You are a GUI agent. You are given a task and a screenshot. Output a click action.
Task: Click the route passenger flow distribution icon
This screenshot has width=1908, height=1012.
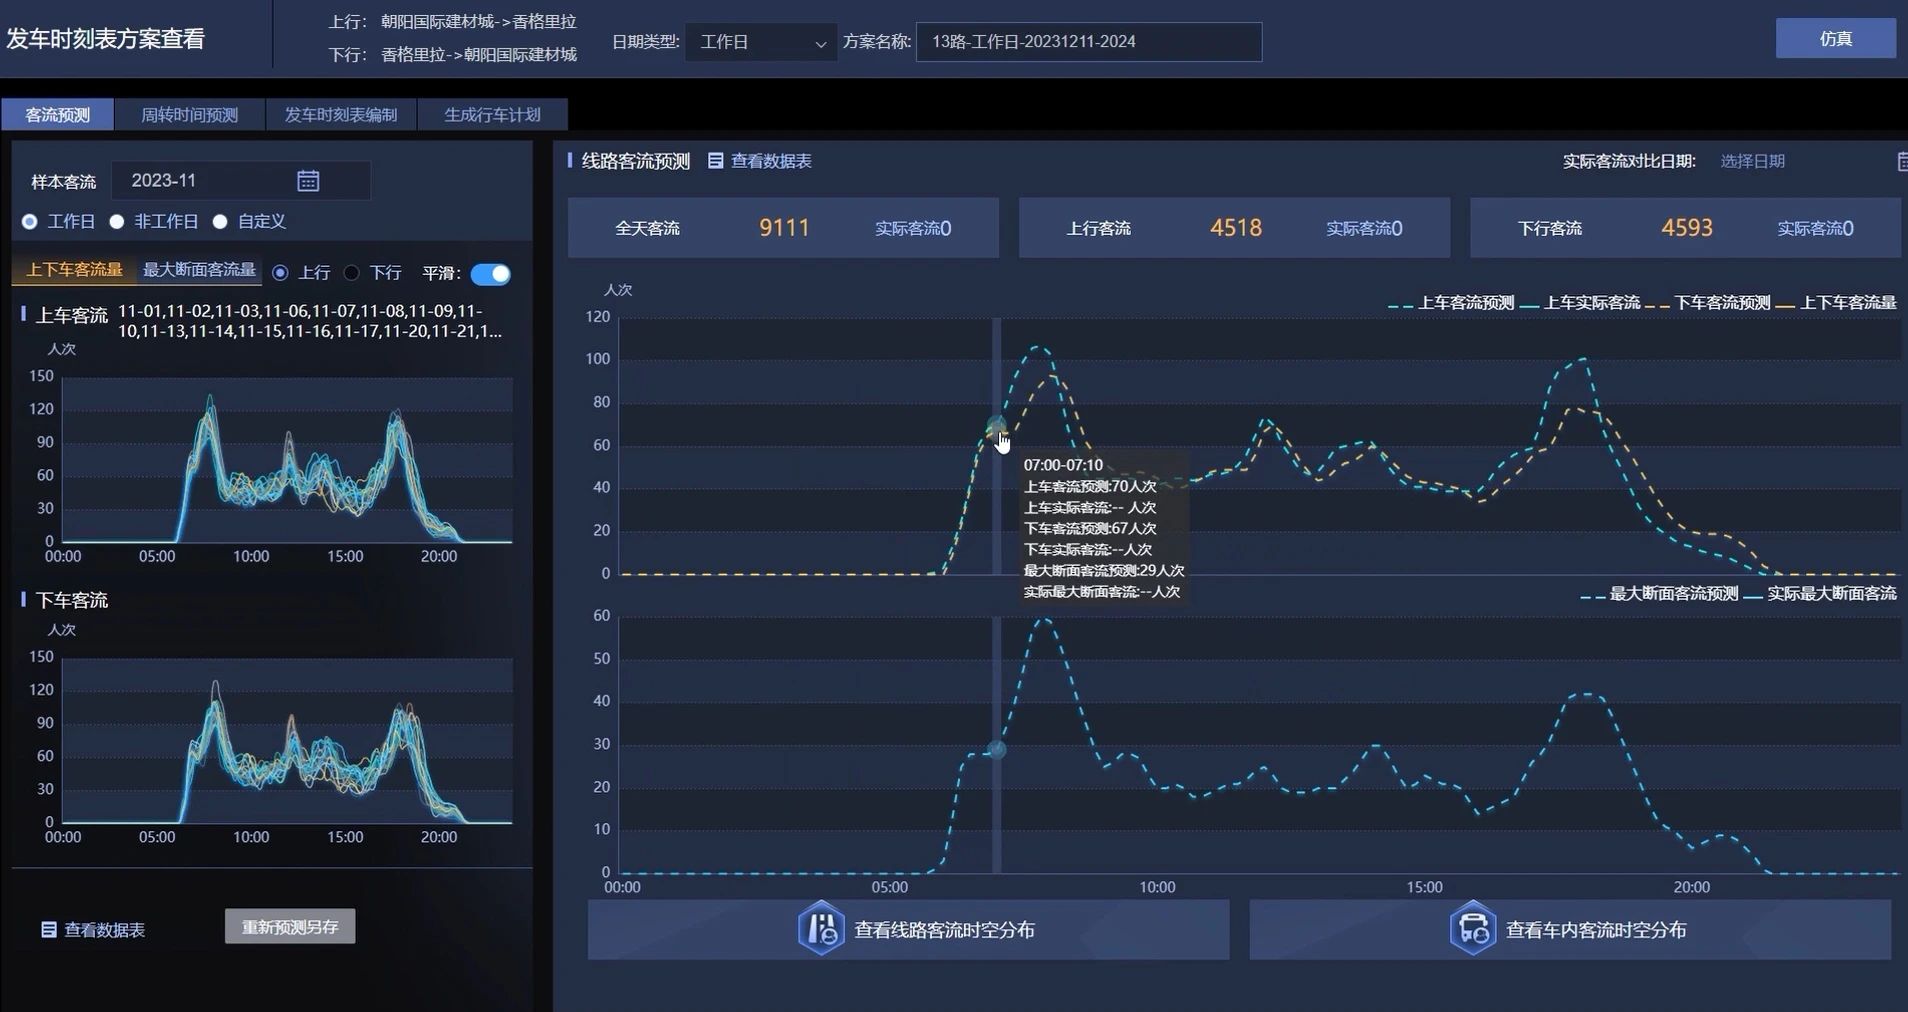pos(820,929)
